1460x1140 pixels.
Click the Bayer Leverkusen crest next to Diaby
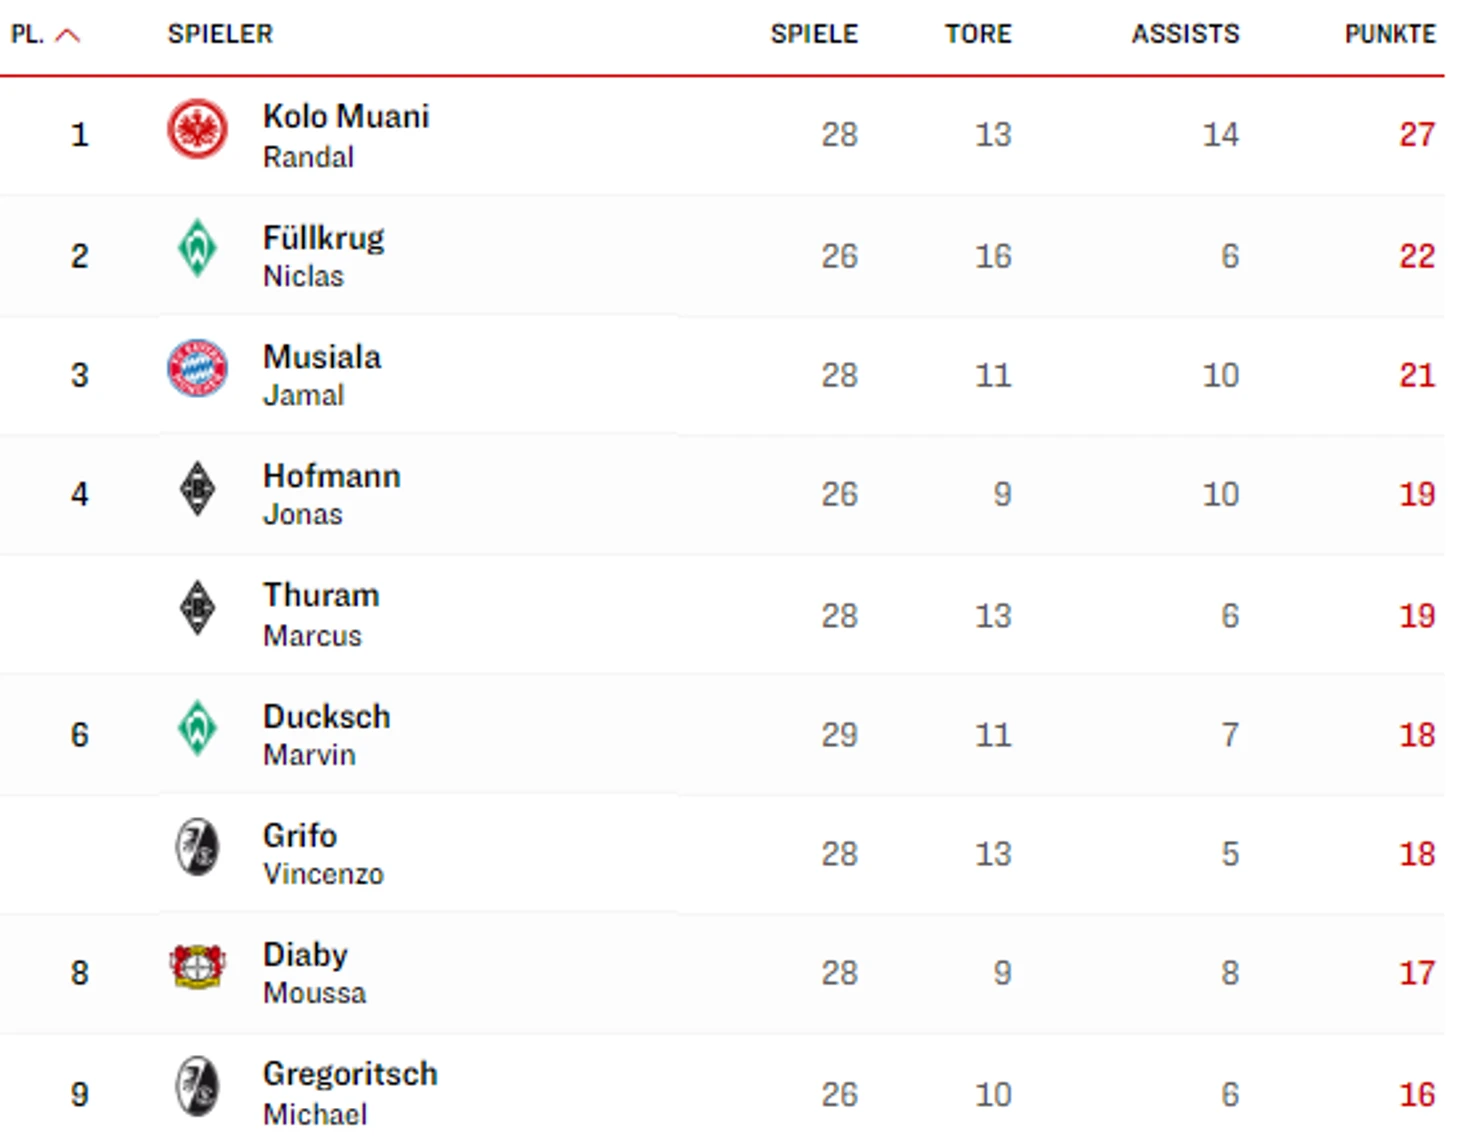click(197, 966)
